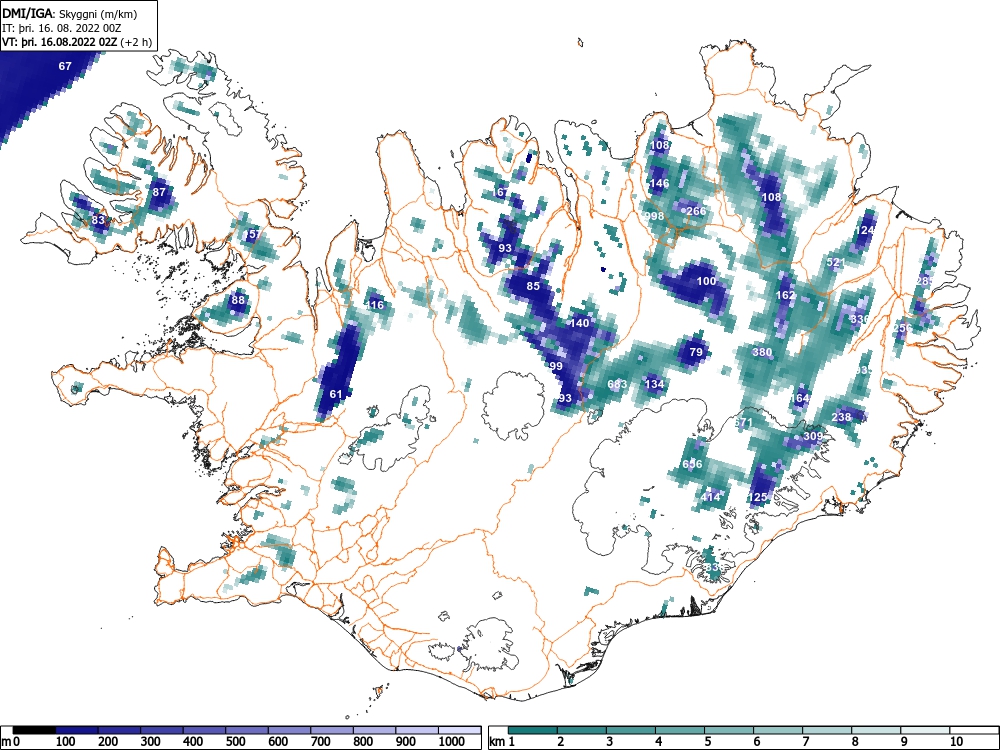Click the map value 61
1000x750 pixels.
coord(336,394)
